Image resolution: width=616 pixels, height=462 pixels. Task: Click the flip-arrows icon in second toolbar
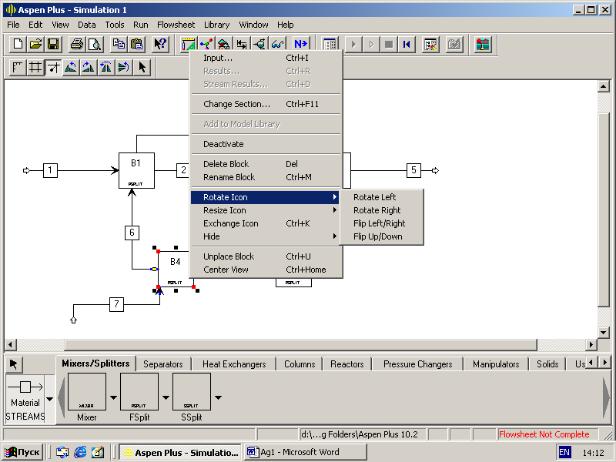(x=124, y=68)
